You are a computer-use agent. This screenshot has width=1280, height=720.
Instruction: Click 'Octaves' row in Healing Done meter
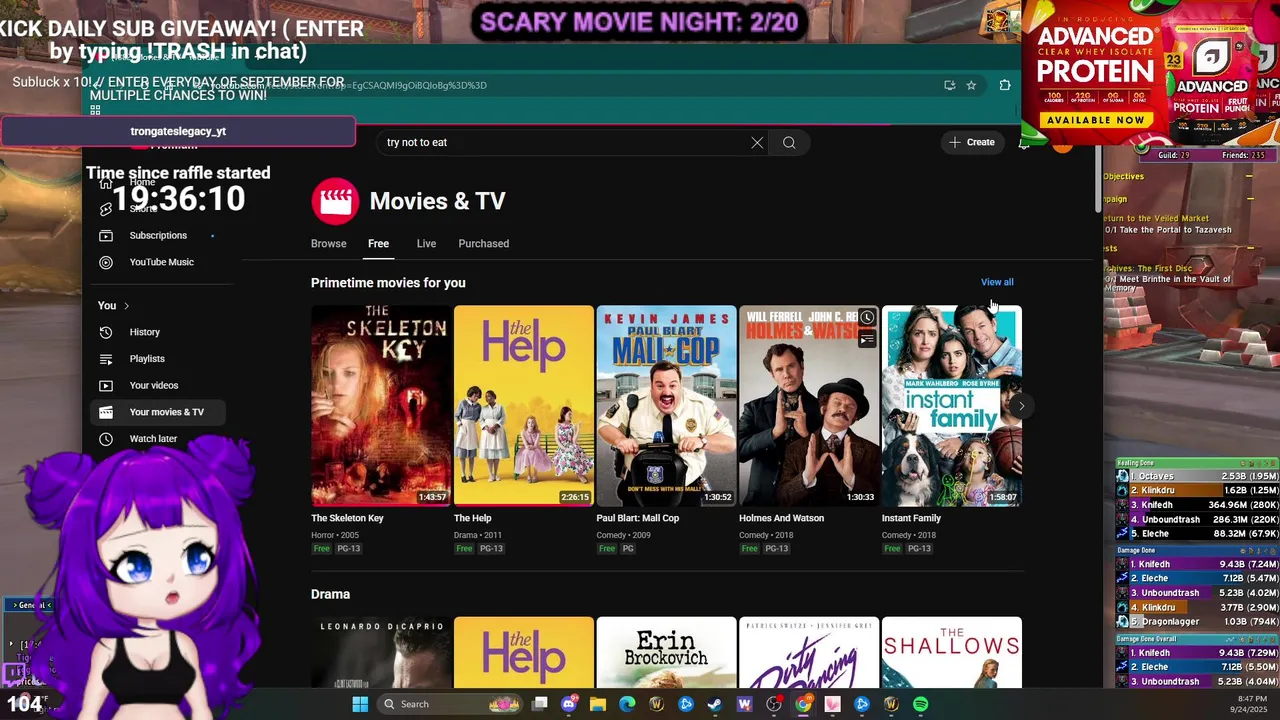pos(1198,477)
